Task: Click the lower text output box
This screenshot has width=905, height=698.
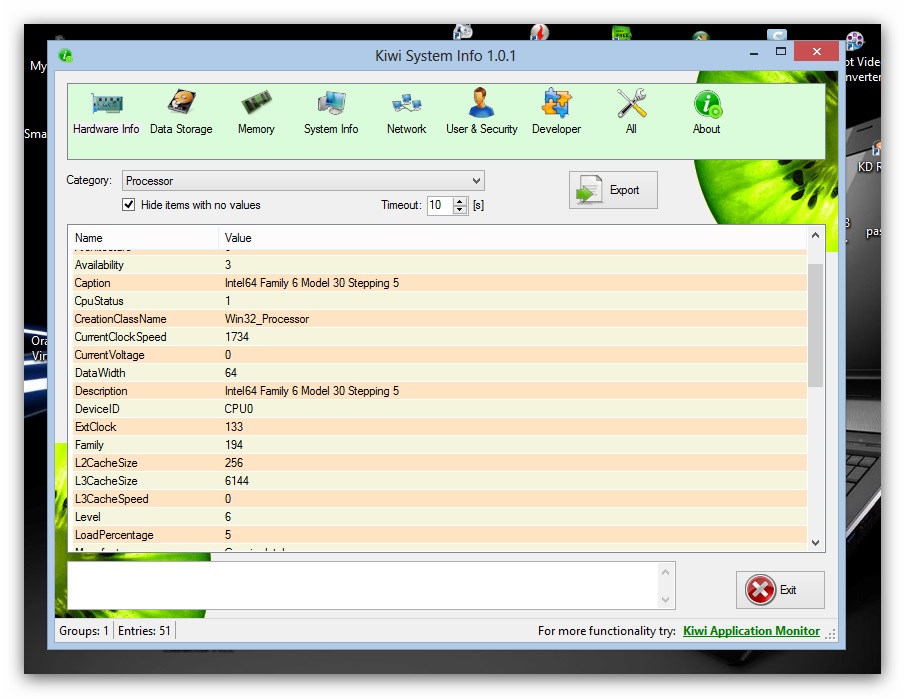Action: point(364,585)
